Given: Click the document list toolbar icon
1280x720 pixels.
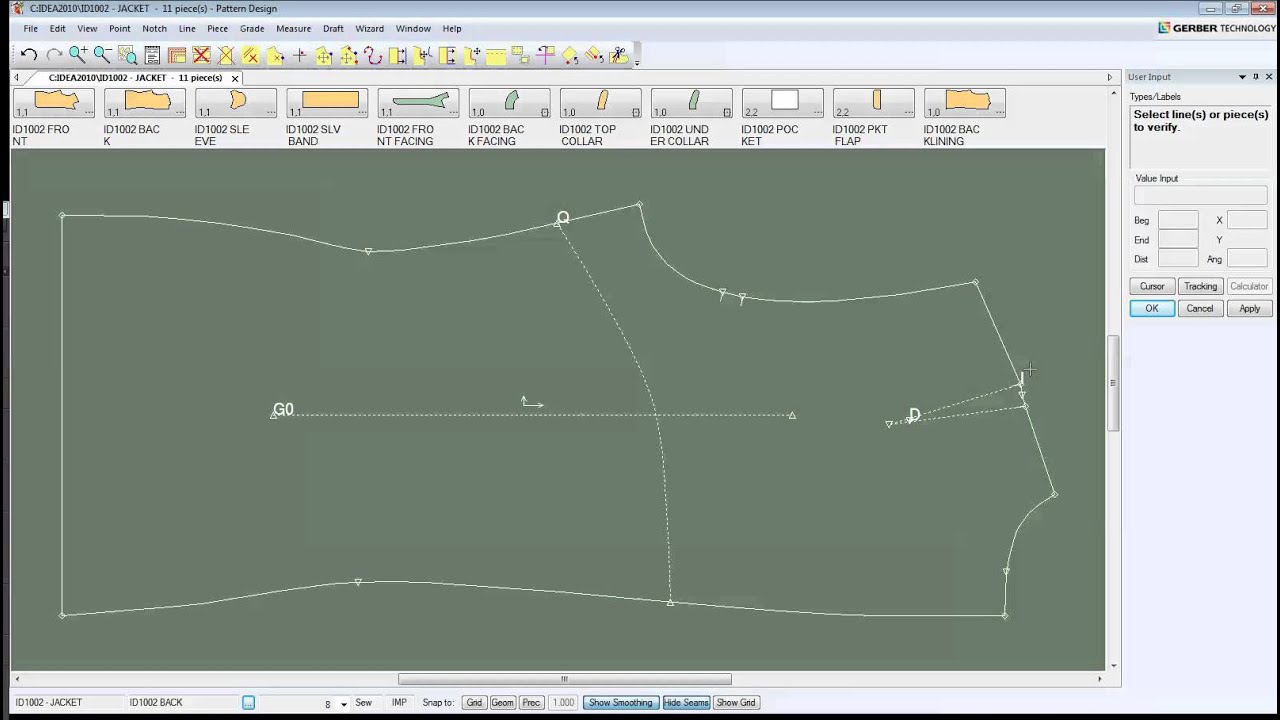Looking at the screenshot, I should point(152,55).
